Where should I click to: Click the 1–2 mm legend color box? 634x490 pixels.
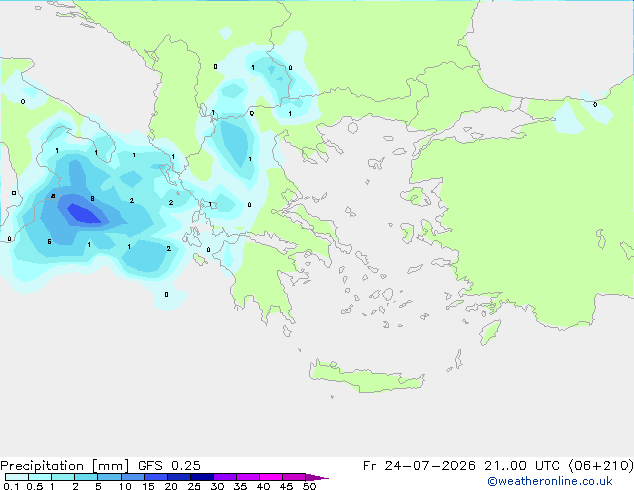[63, 477]
